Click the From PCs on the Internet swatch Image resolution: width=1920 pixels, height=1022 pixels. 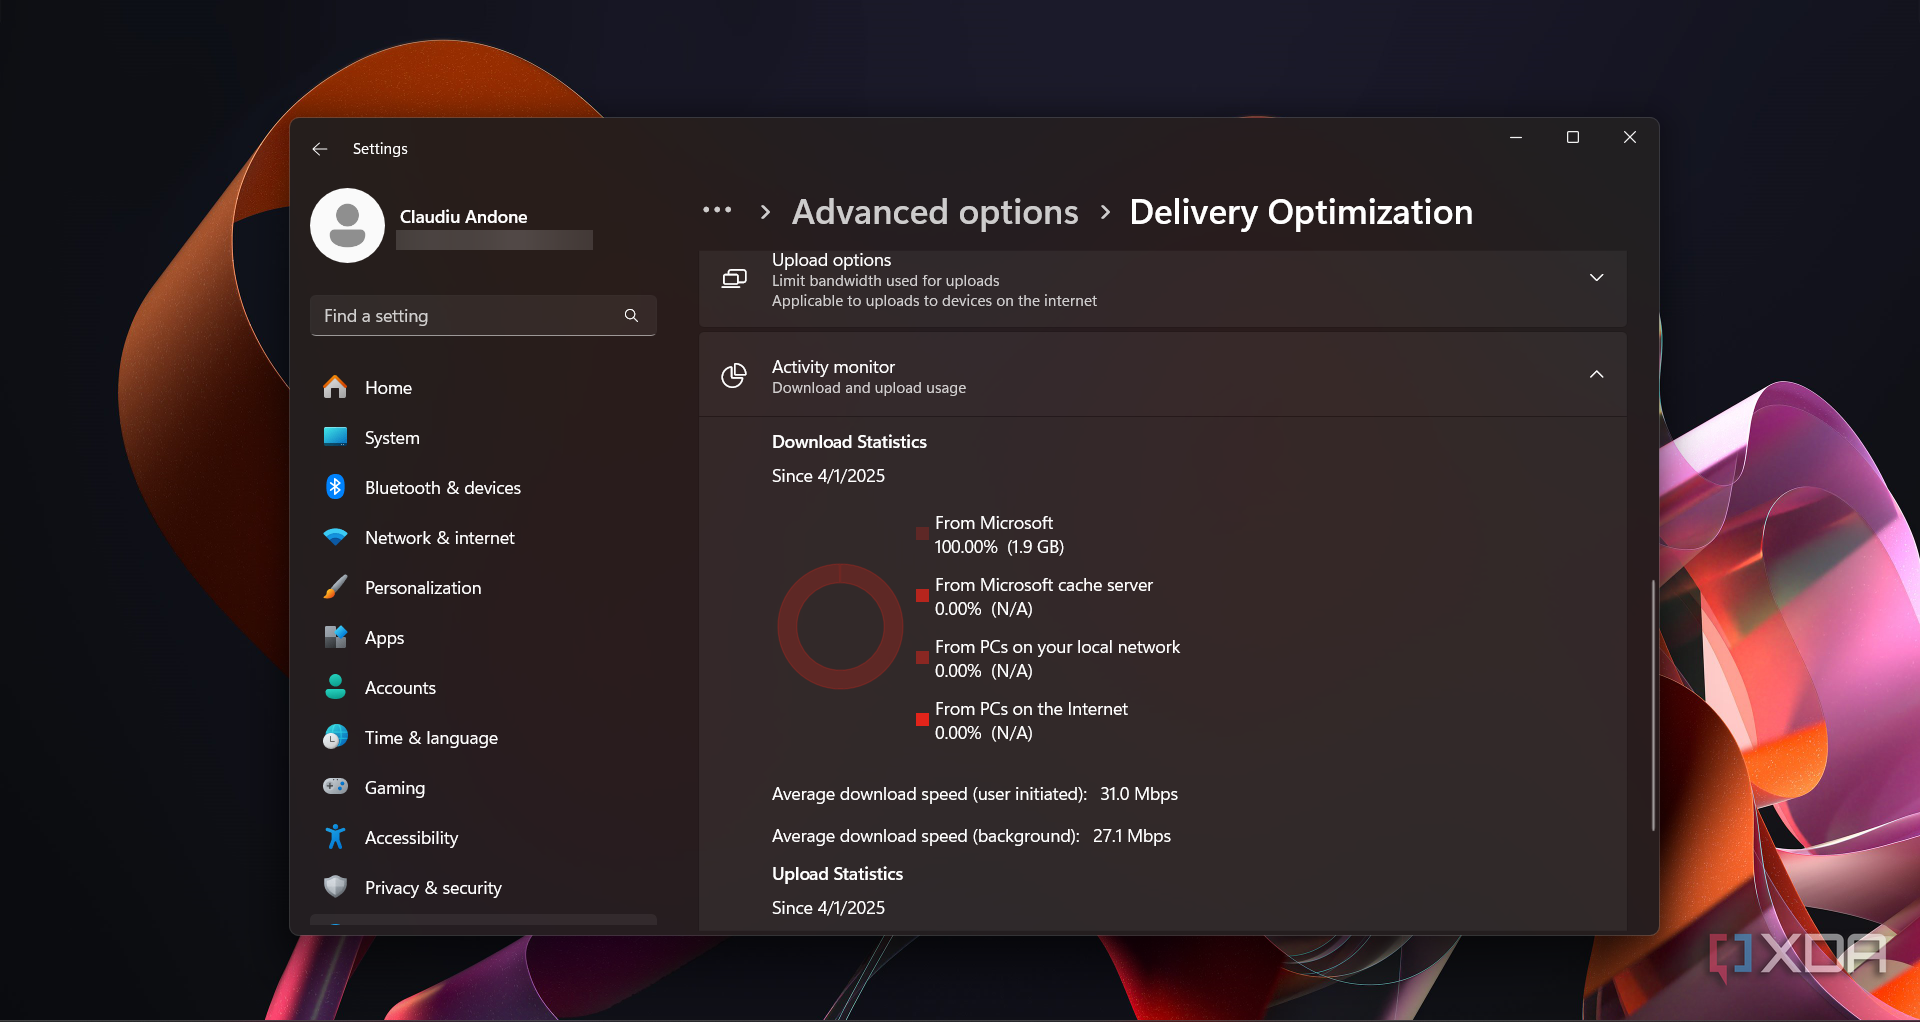[x=922, y=720]
